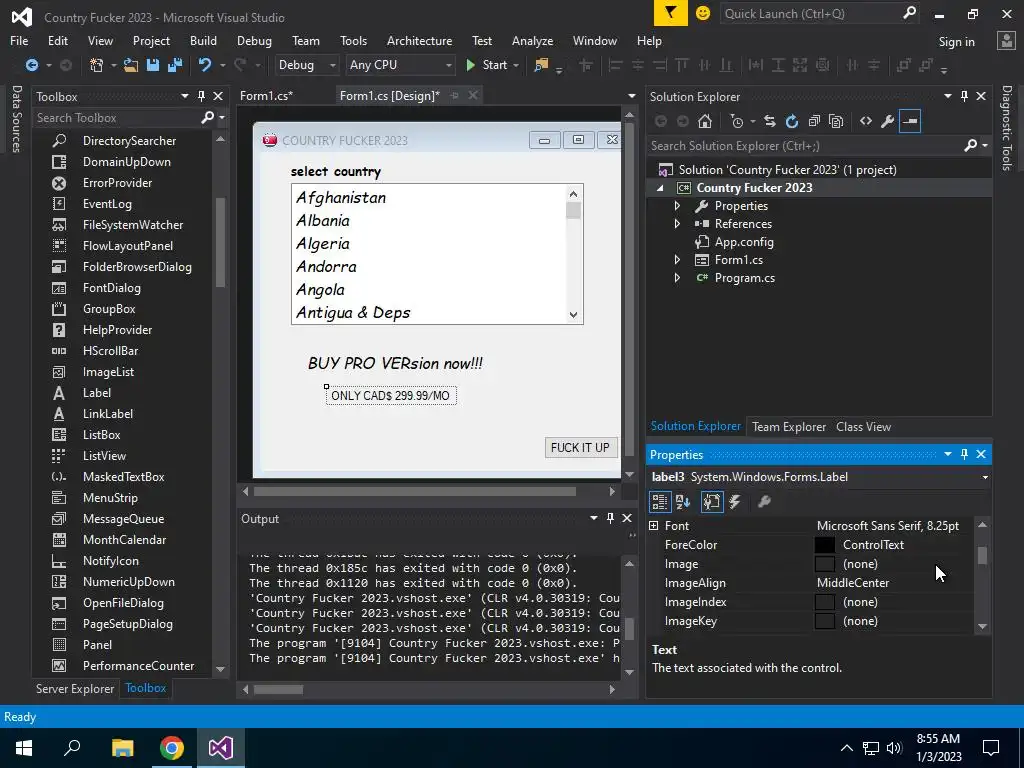Expand the Program.cs node
Image resolution: width=1024 pixels, height=768 pixels.
[677, 278]
